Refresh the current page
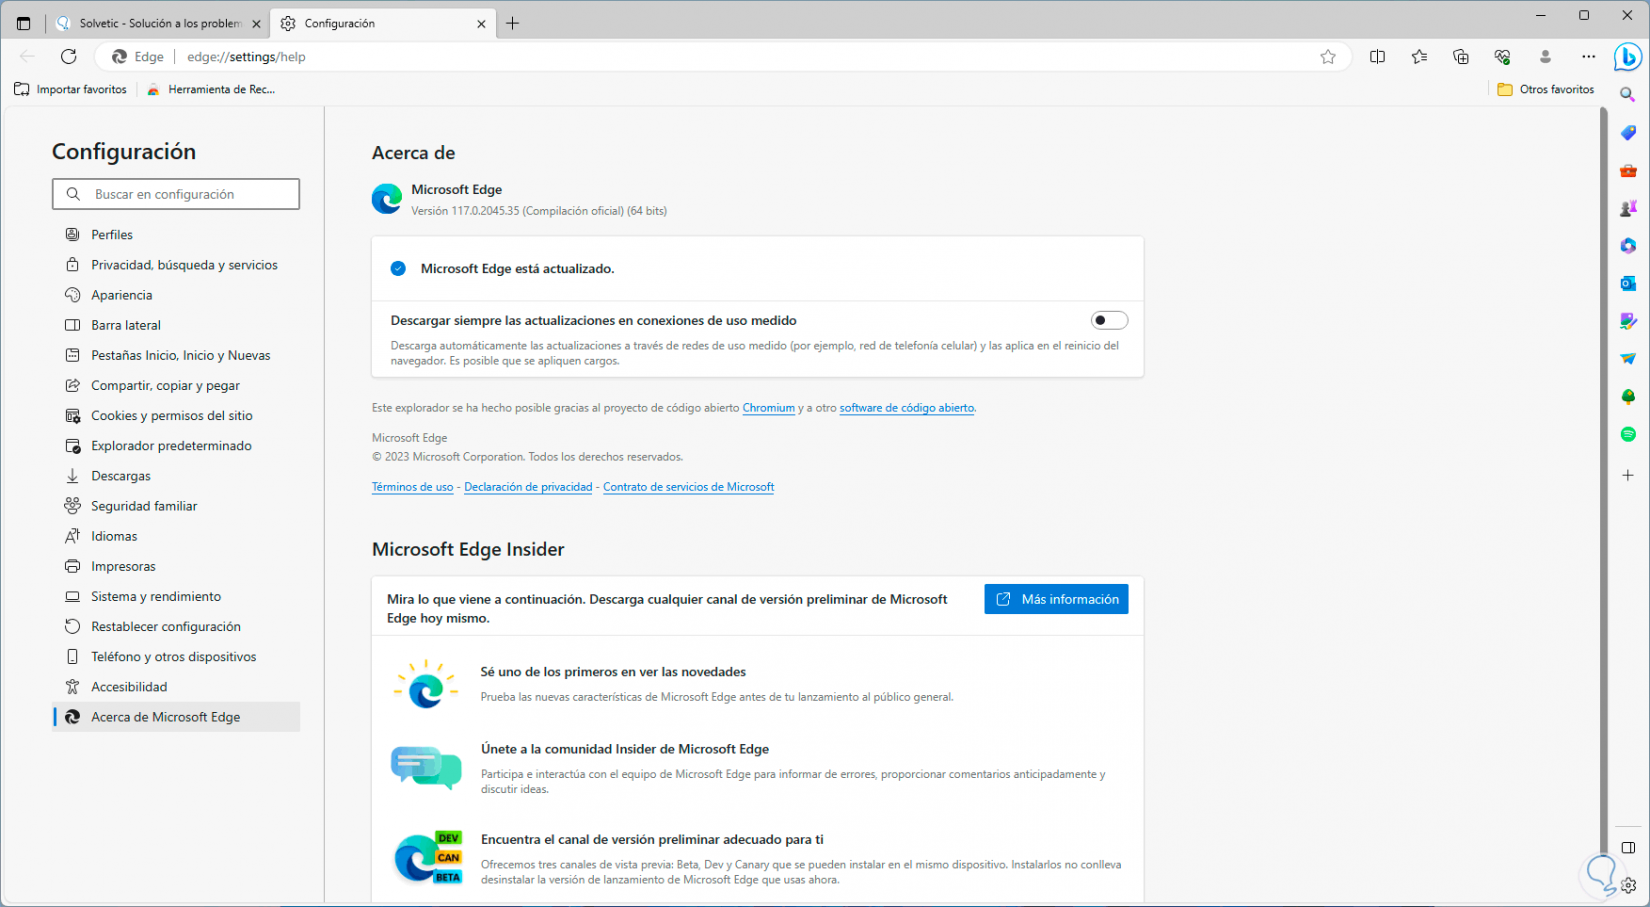The width and height of the screenshot is (1650, 907). click(68, 57)
